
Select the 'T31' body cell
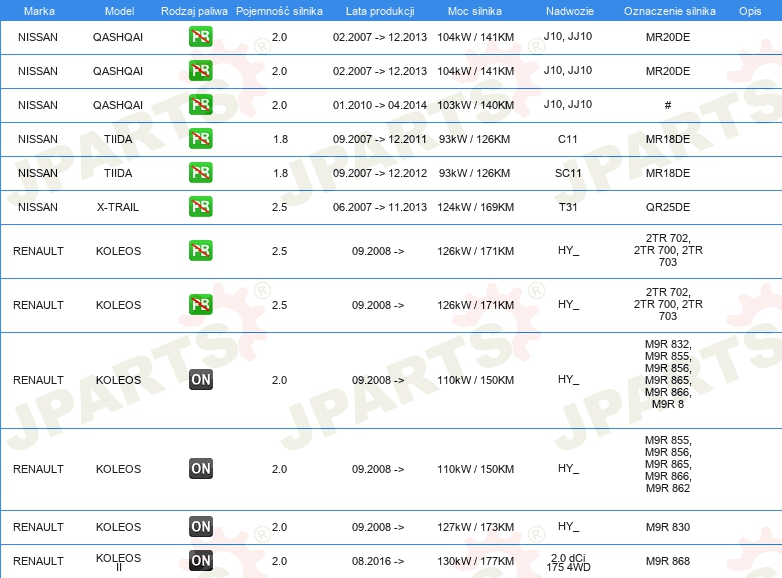pos(568,207)
